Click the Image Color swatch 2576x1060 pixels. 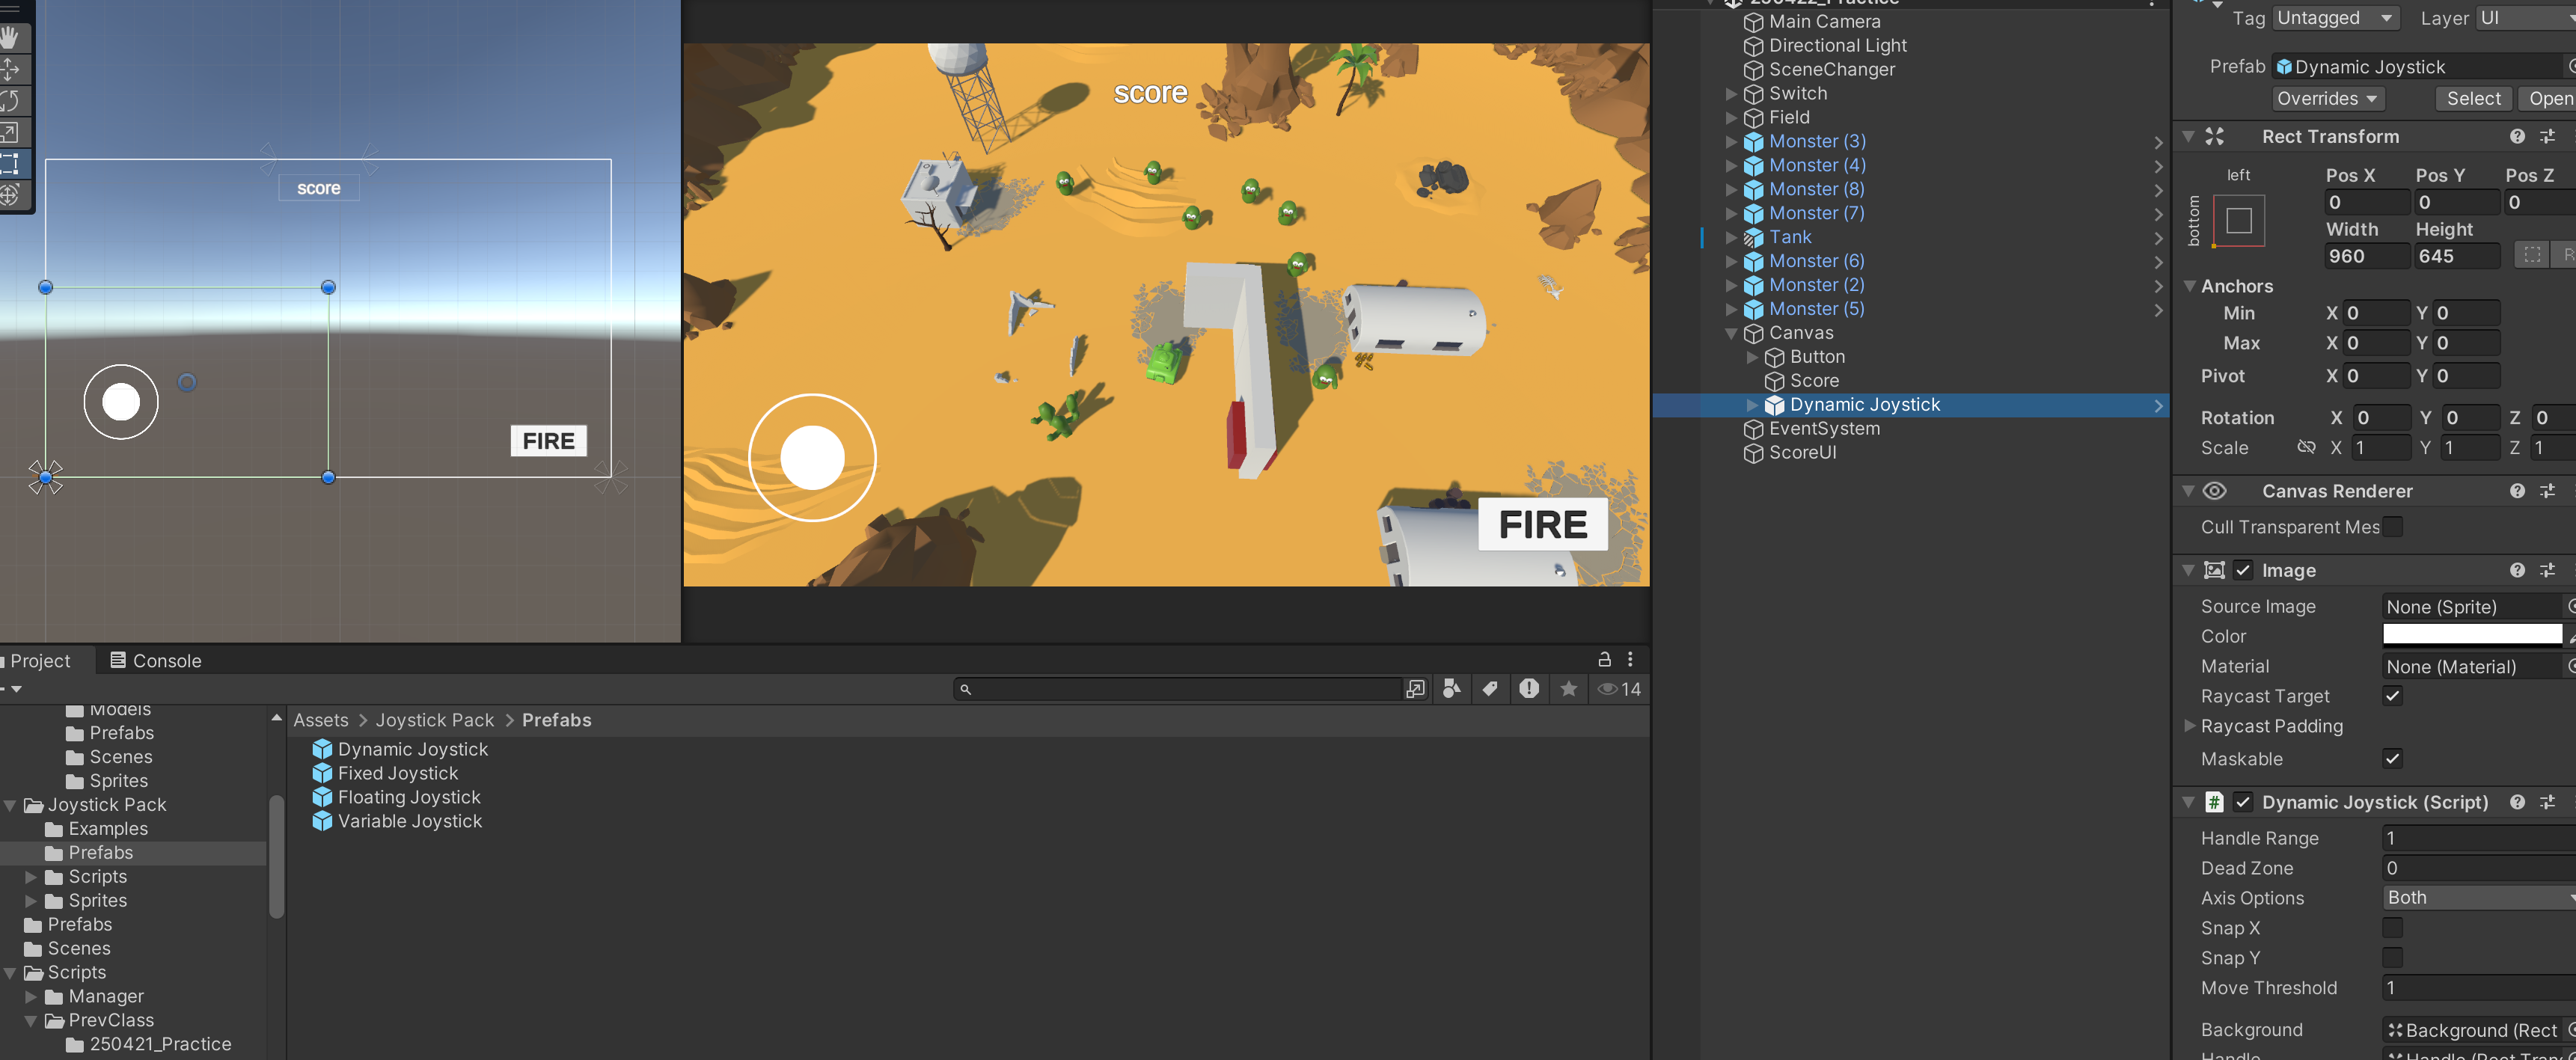coord(2471,636)
